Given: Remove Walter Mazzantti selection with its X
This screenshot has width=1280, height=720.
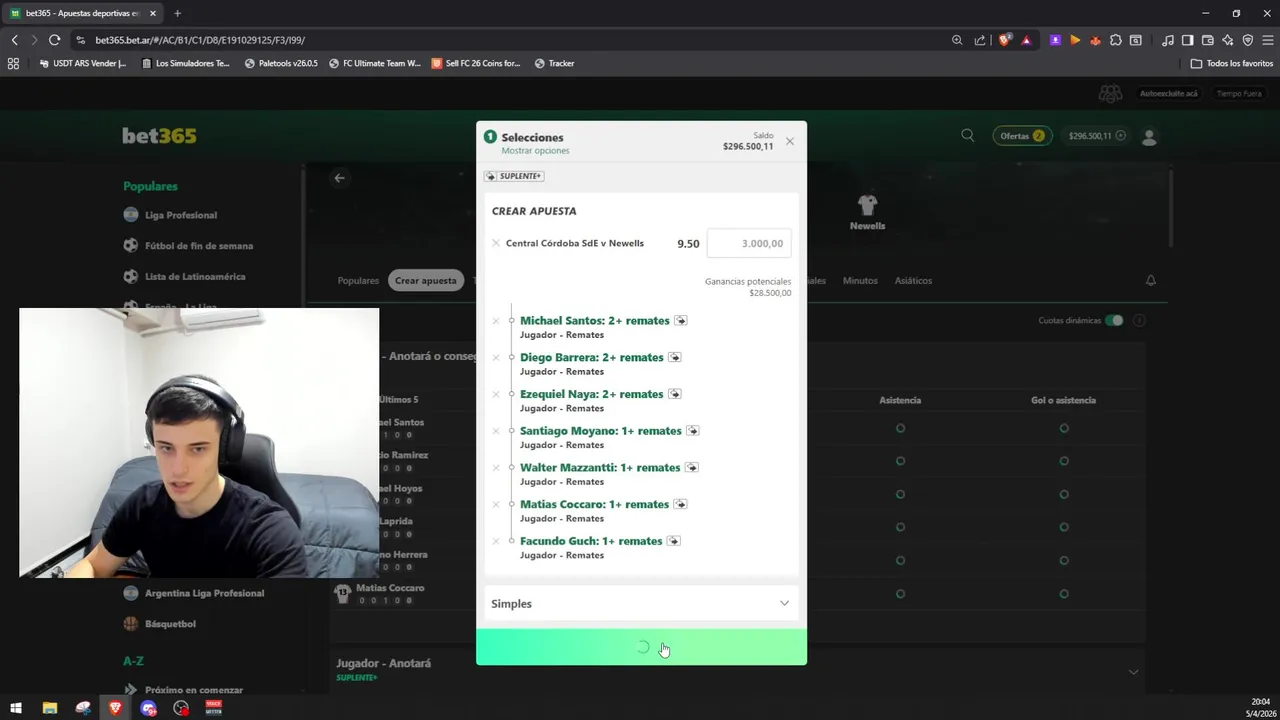Looking at the screenshot, I should (496, 468).
